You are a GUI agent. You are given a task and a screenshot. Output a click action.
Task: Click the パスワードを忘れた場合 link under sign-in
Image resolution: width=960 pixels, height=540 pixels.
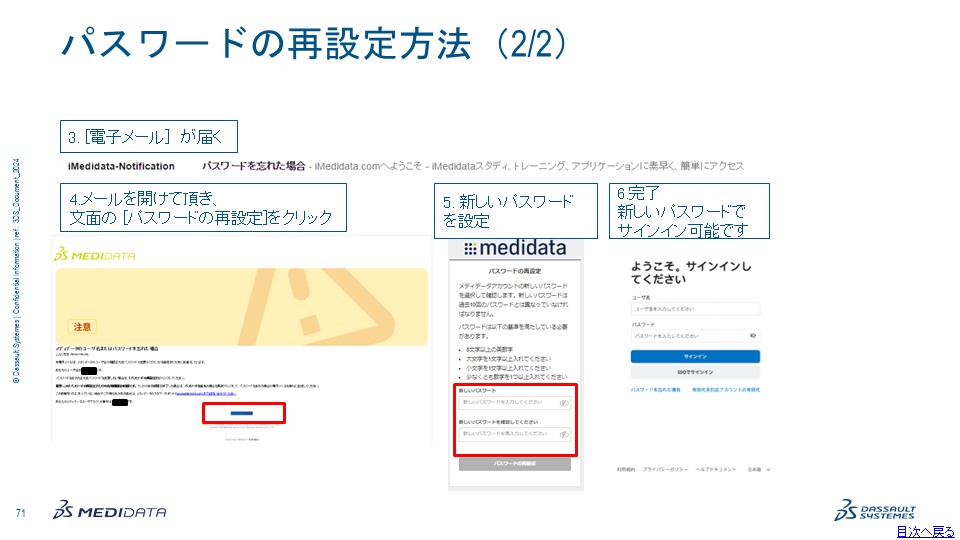coord(656,390)
